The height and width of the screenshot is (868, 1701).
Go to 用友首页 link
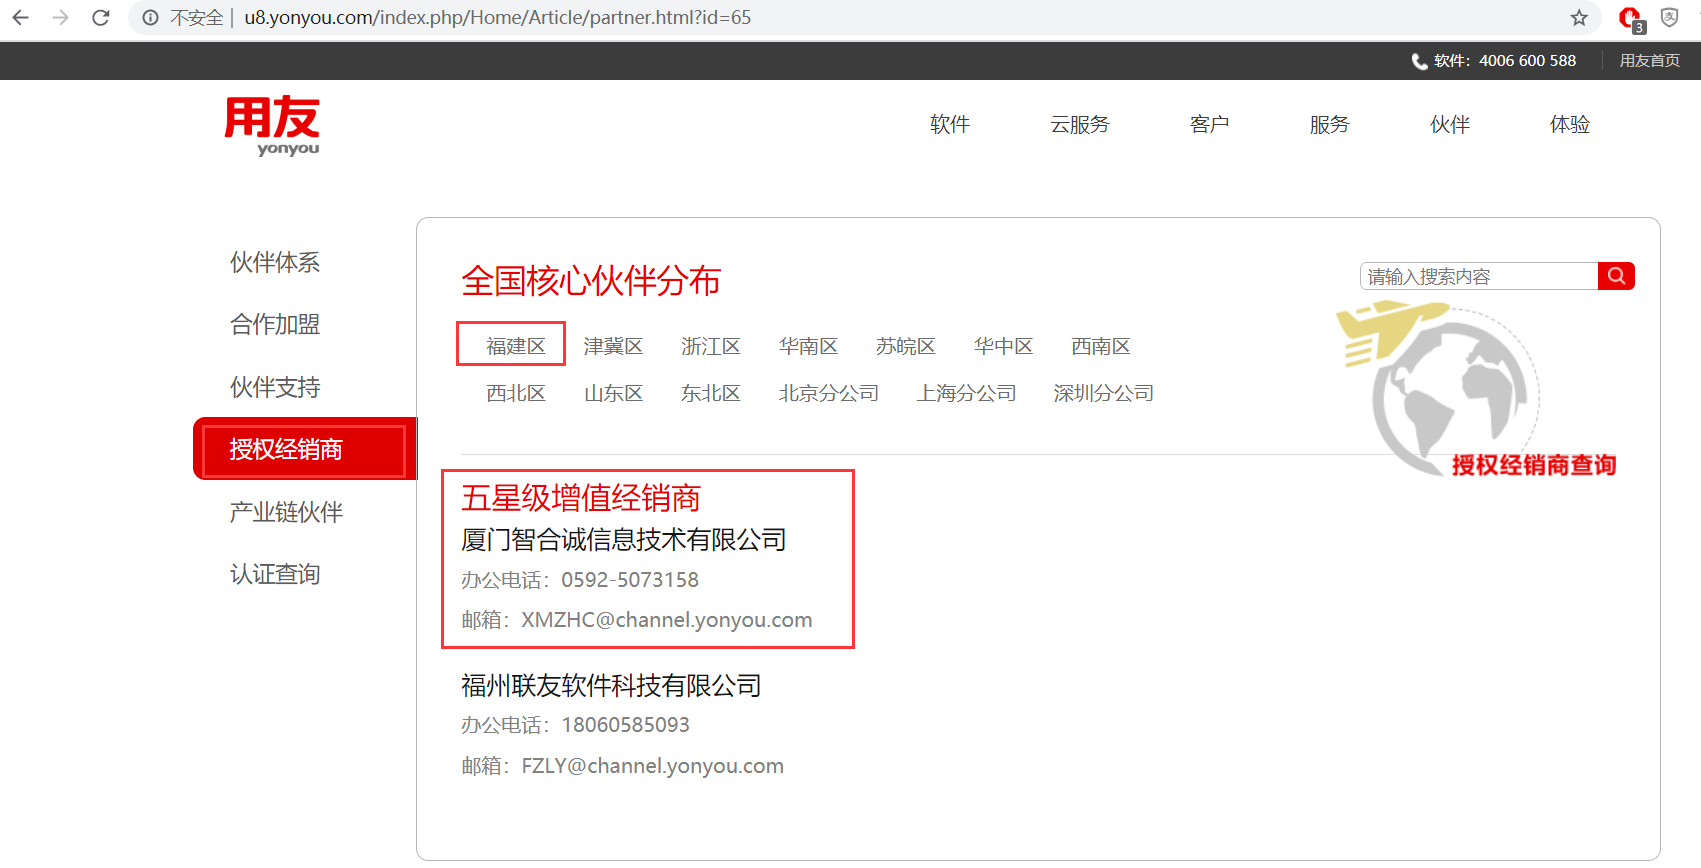[1650, 61]
